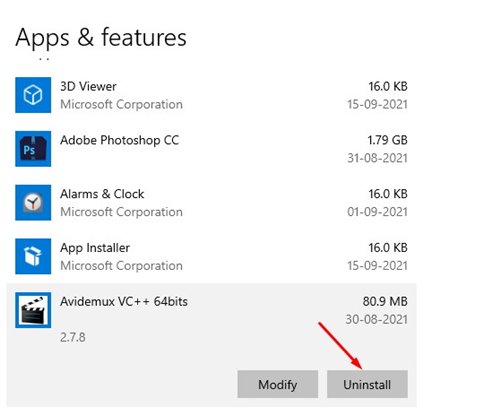Select the 3D Viewer app entry name
This screenshot has height=415, width=500.
(x=88, y=86)
